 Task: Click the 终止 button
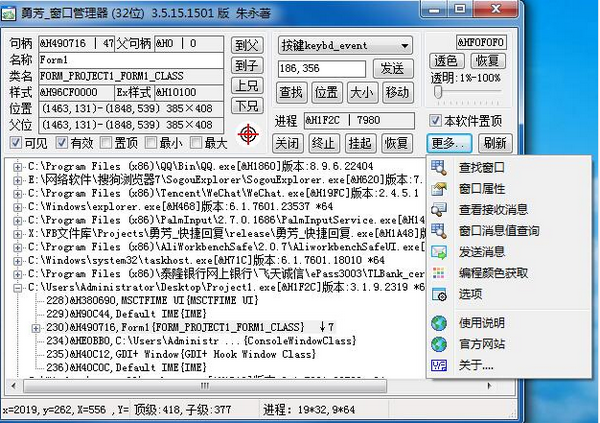(324, 144)
